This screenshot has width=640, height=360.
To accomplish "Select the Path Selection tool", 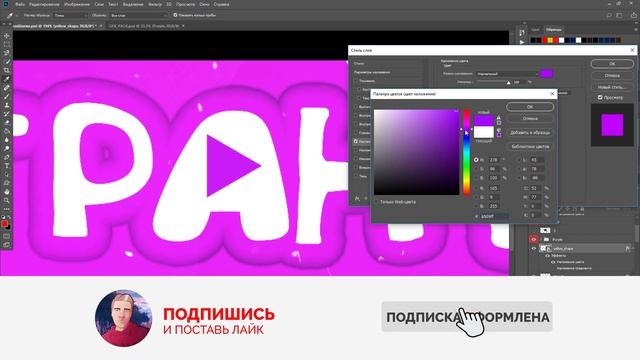I will (7, 174).
